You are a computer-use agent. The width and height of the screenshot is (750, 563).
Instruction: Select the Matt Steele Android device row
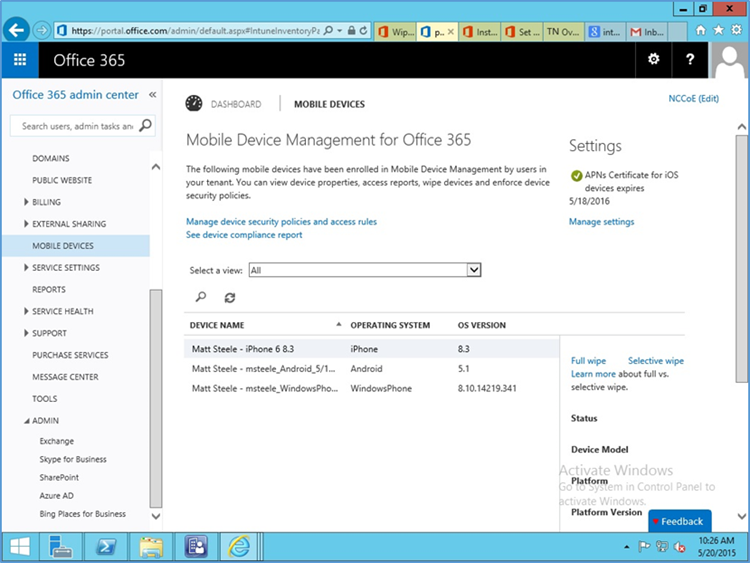point(265,368)
